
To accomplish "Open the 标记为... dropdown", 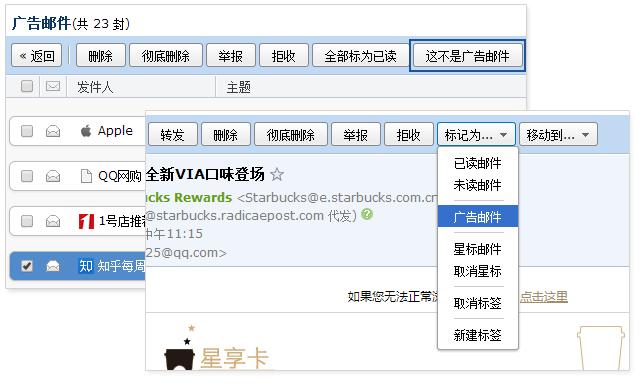I will [x=476, y=134].
